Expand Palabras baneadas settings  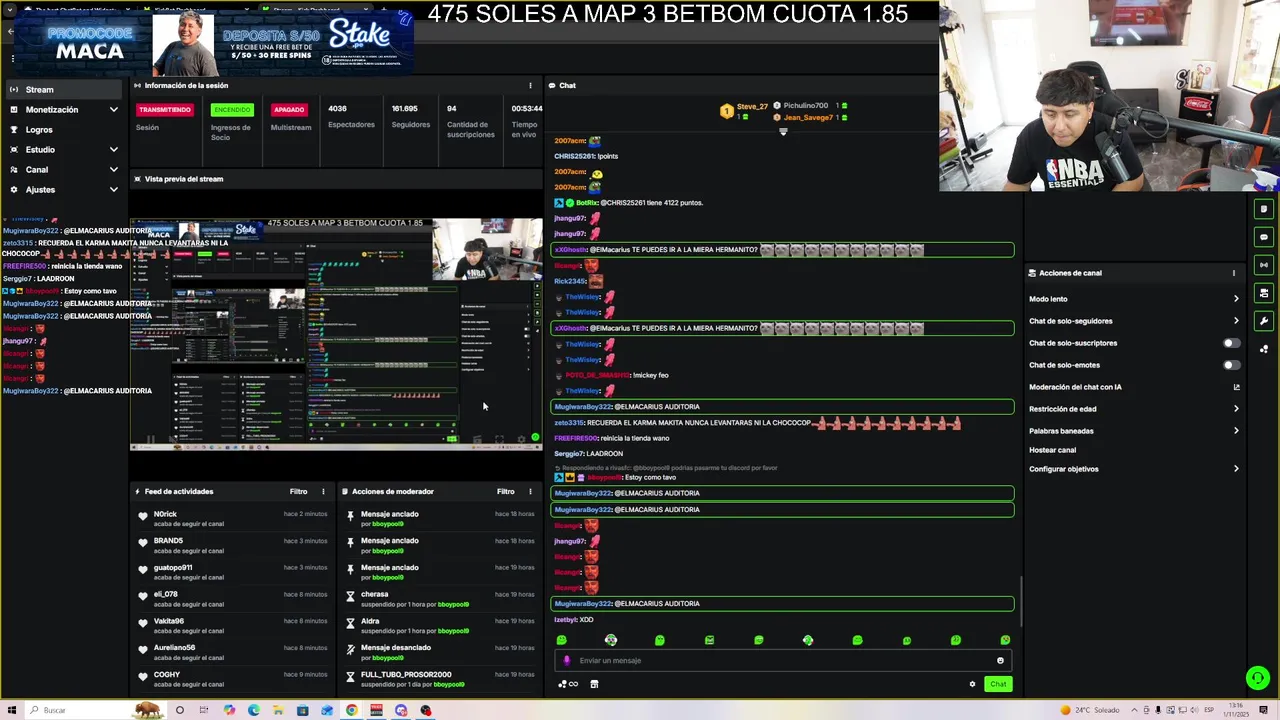(x=1236, y=431)
